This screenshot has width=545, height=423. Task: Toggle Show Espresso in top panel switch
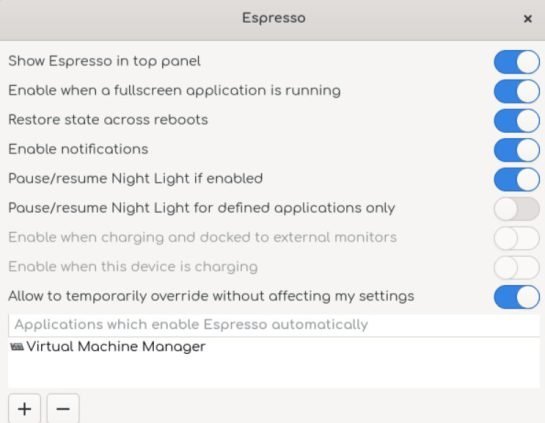(x=516, y=62)
